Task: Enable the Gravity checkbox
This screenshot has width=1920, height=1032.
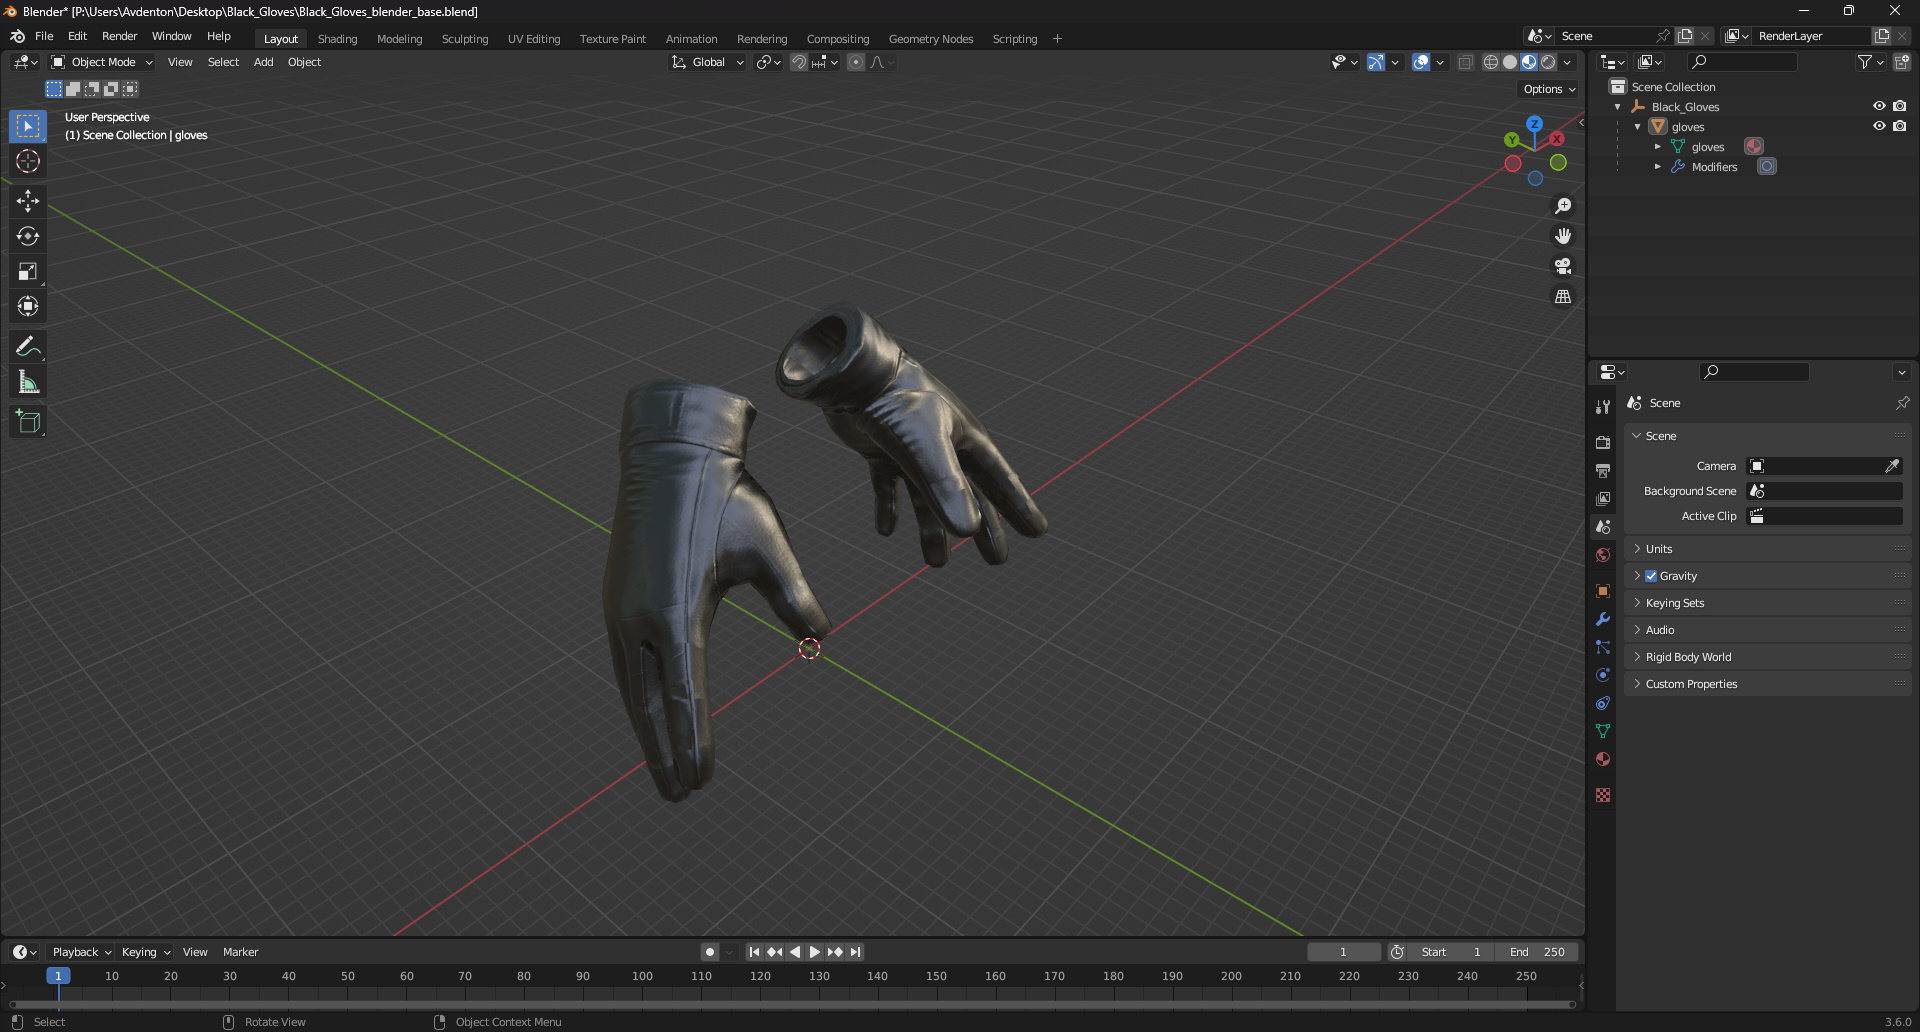Action: pyautogui.click(x=1651, y=576)
